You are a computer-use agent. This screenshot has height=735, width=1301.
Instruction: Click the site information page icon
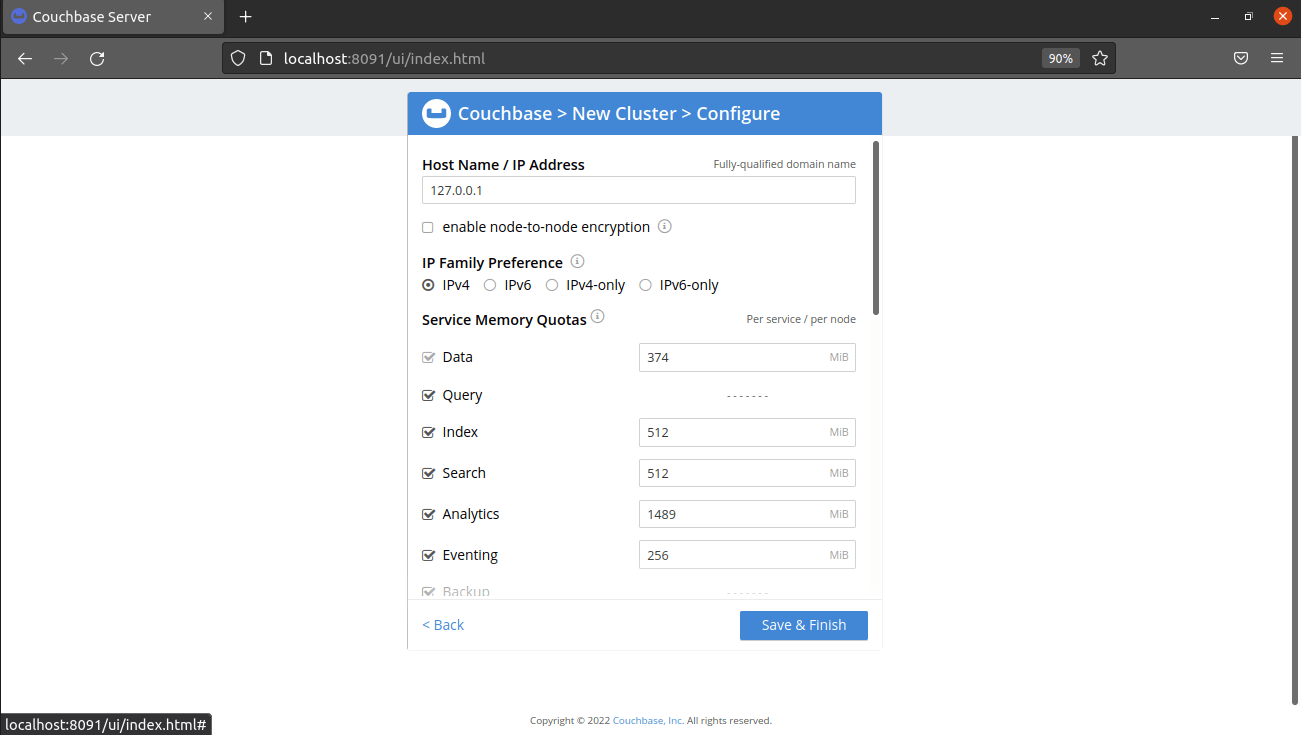click(265, 58)
